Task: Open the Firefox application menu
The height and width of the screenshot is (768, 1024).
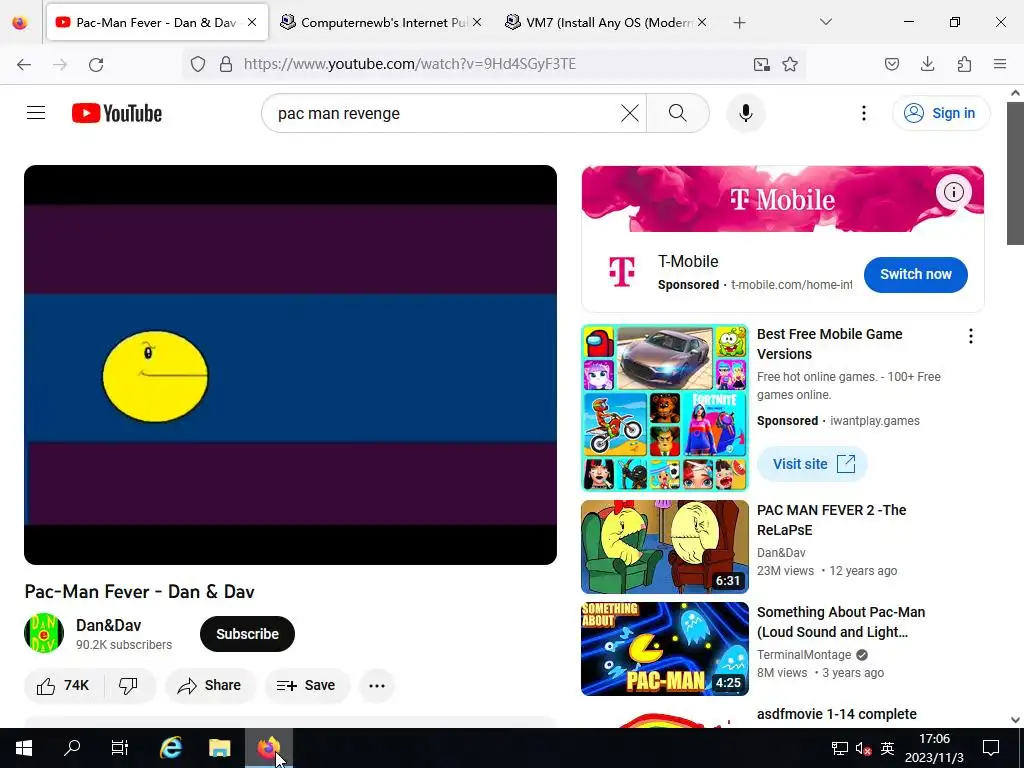Action: click(1000, 64)
